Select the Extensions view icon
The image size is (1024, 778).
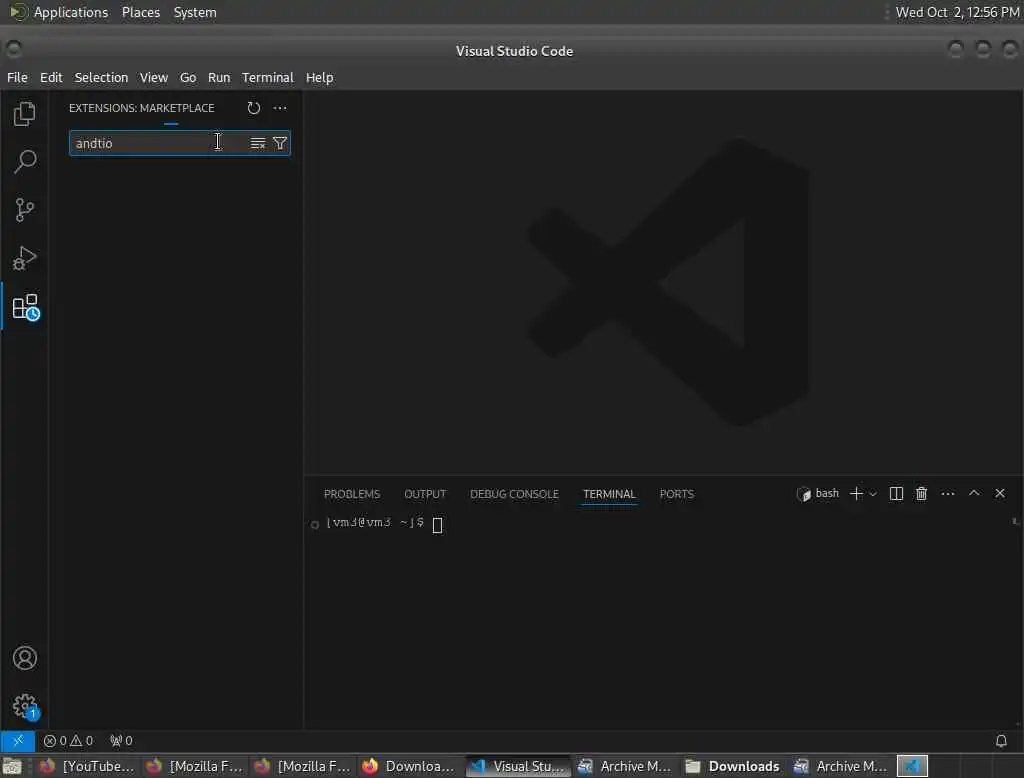click(25, 307)
